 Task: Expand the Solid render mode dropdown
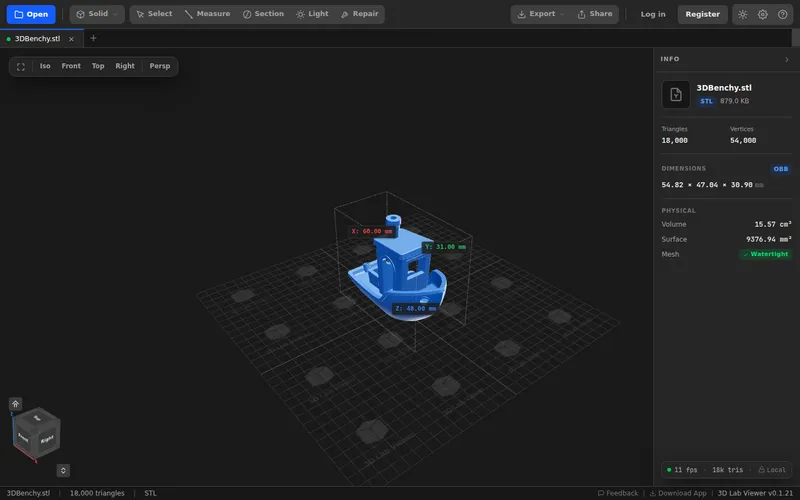(97, 14)
